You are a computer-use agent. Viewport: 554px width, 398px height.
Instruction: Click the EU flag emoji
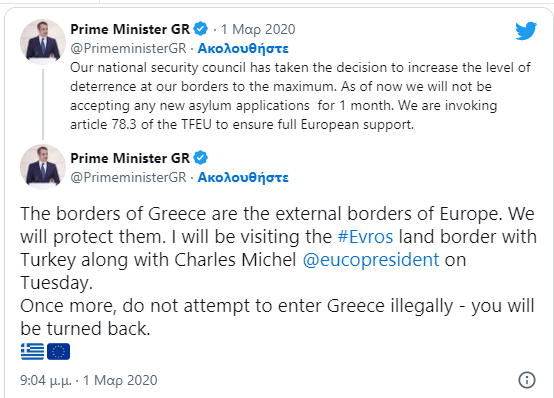(x=58, y=351)
